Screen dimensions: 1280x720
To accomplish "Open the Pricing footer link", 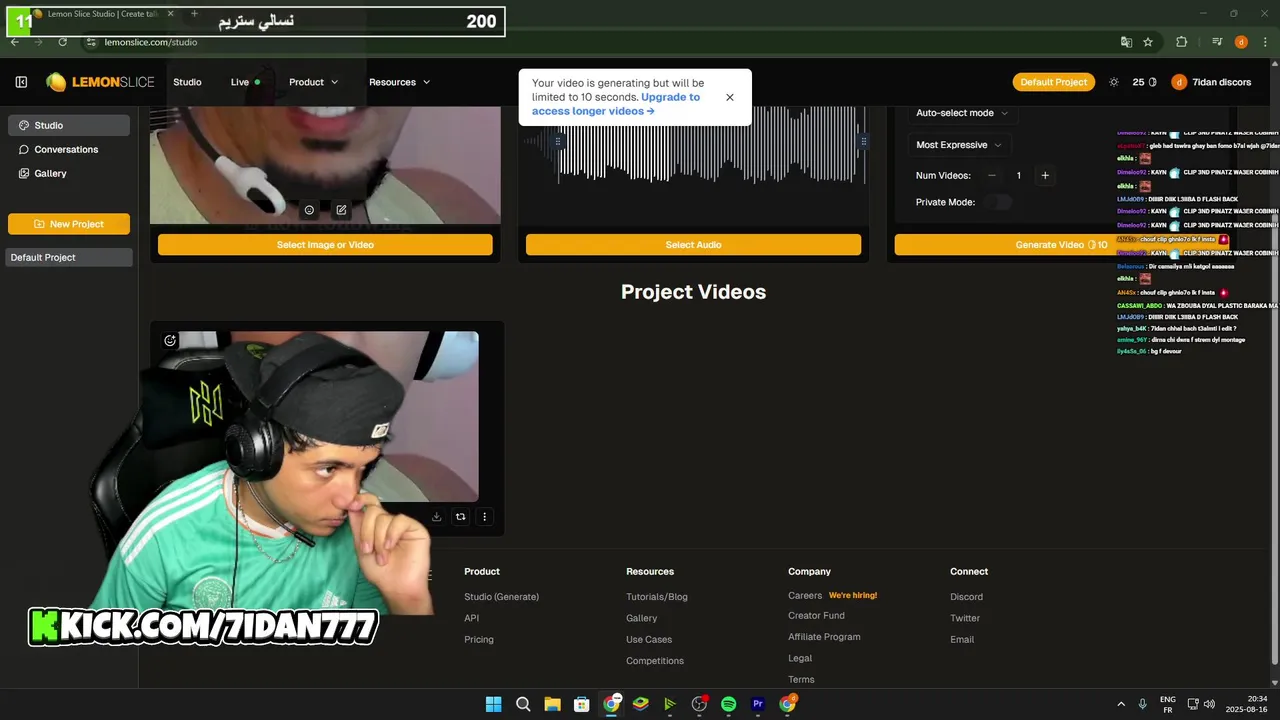I will click(x=479, y=640).
